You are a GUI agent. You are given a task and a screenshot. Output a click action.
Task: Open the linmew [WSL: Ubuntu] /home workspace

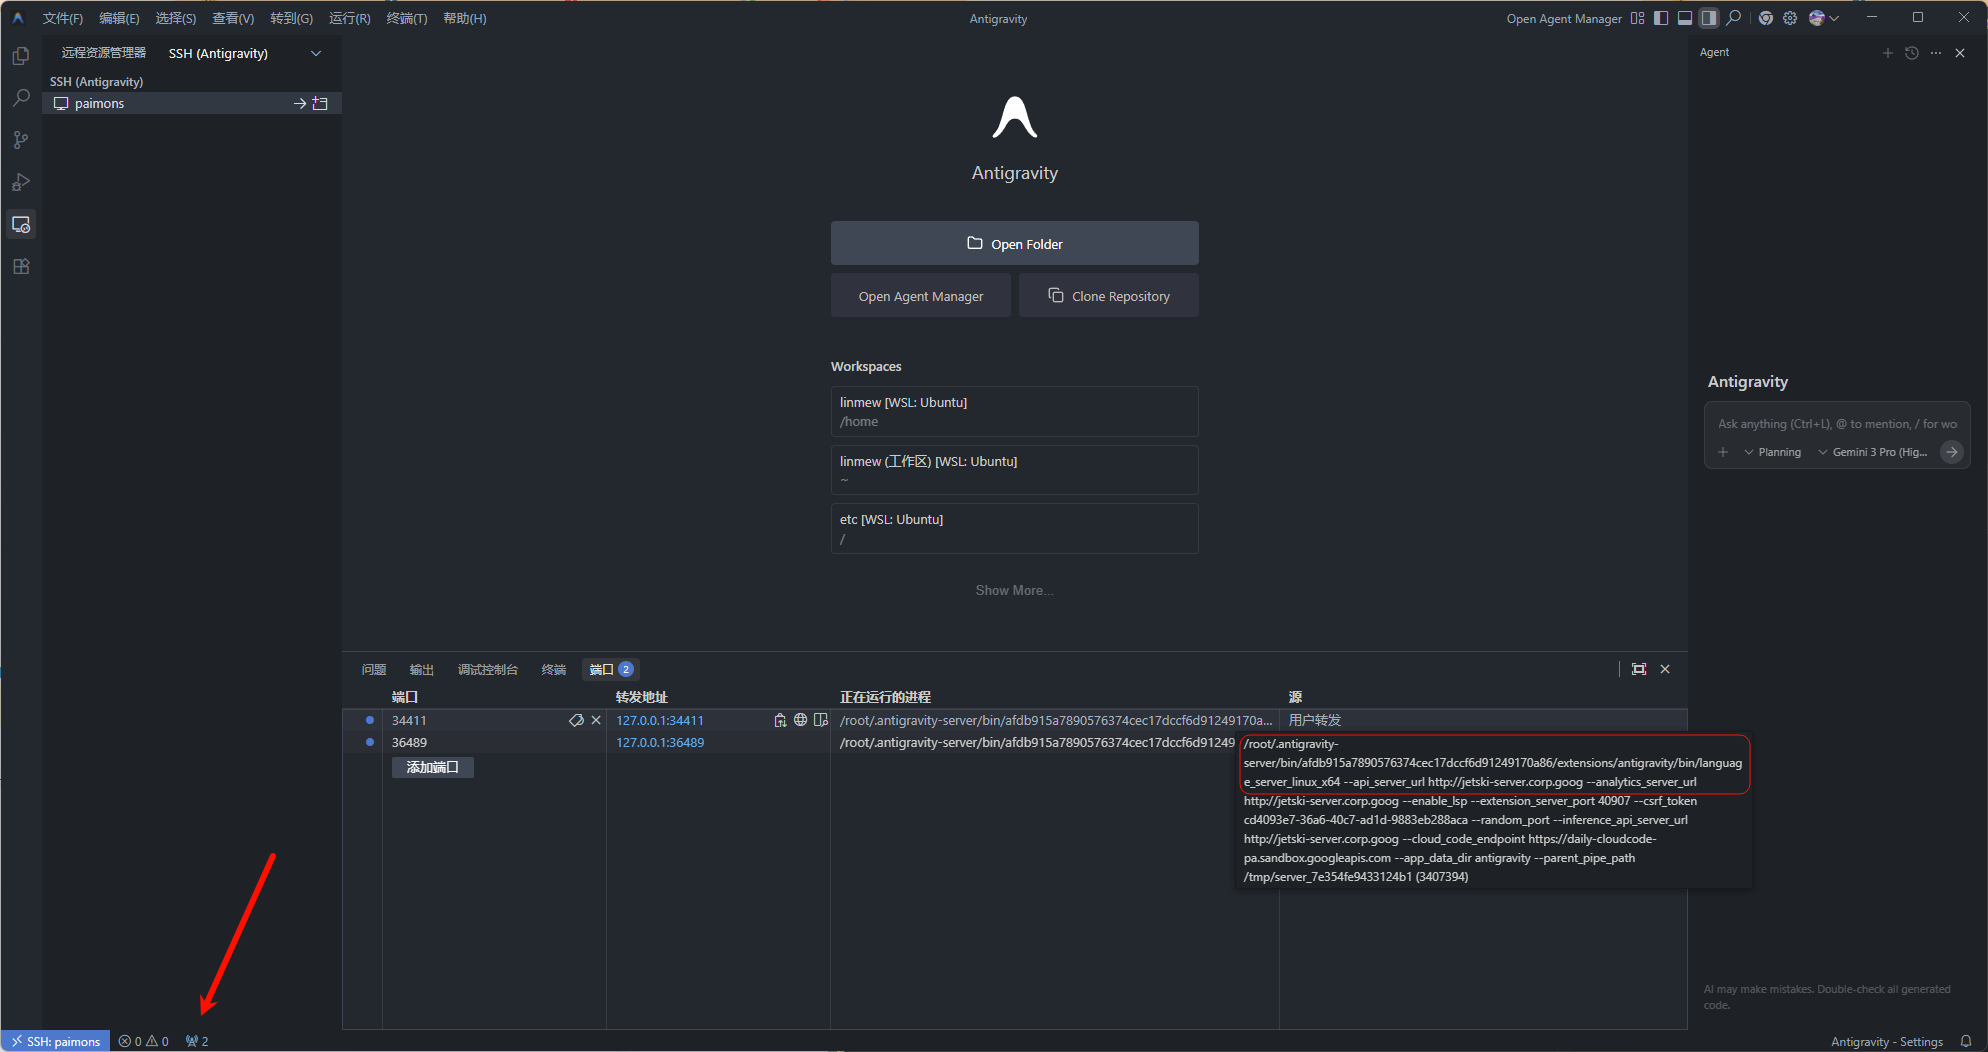click(x=1014, y=411)
